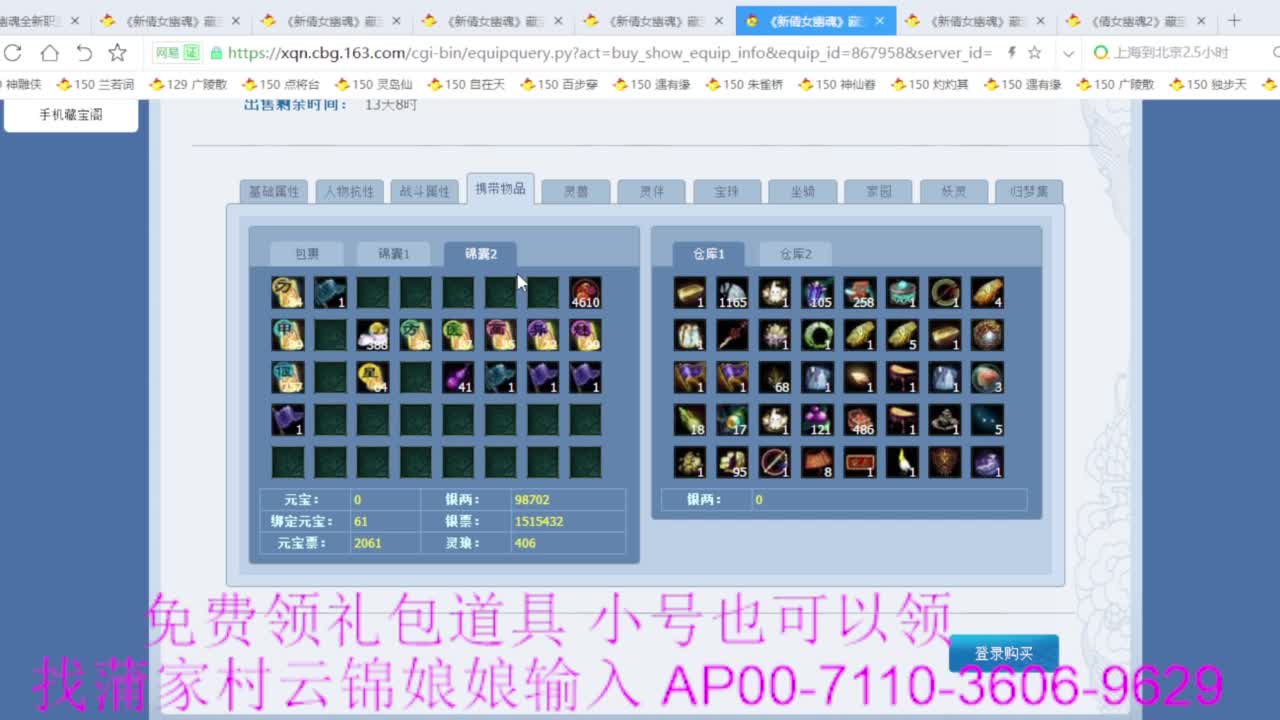Click the green 医 token in the bag
Viewport: 1280px width, 720px height.
coord(458,335)
